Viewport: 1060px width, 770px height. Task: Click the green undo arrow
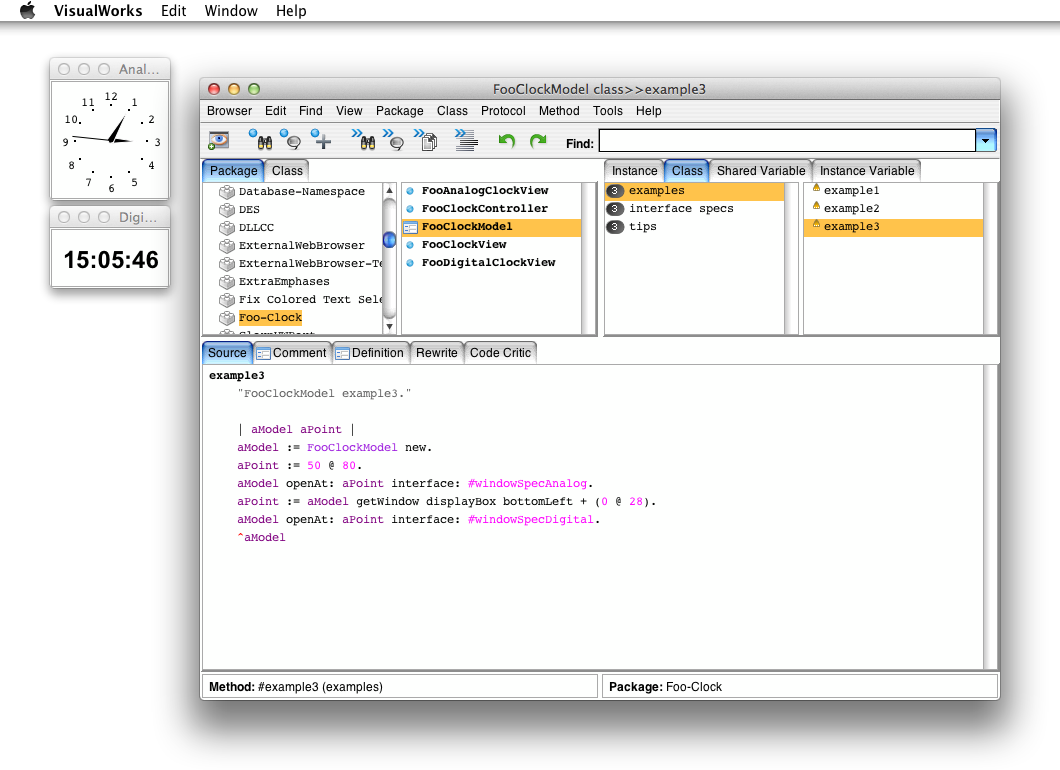pos(506,141)
